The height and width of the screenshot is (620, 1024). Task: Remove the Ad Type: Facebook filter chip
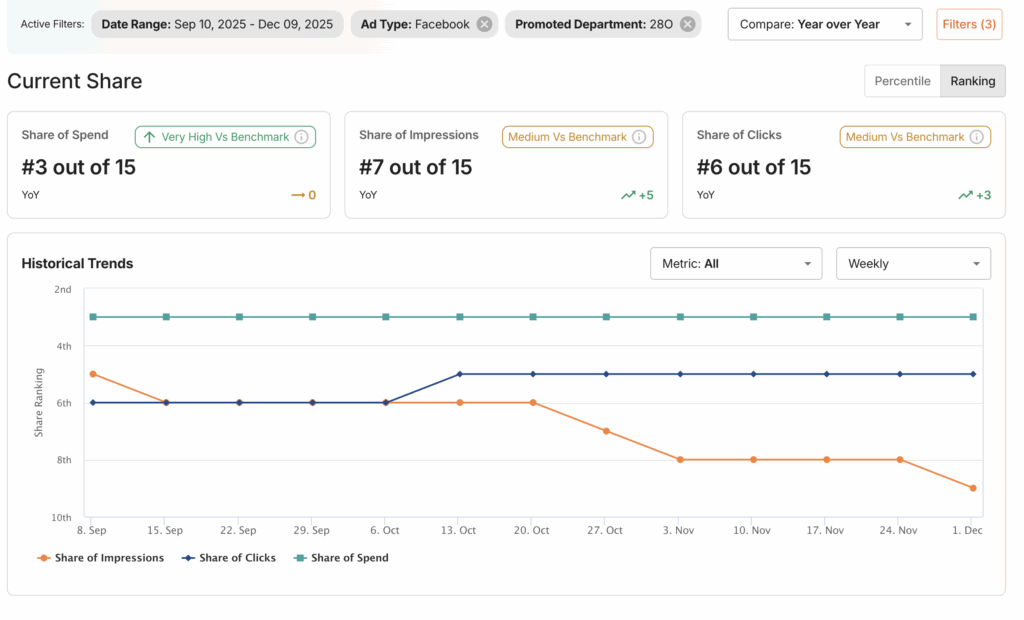[486, 23]
